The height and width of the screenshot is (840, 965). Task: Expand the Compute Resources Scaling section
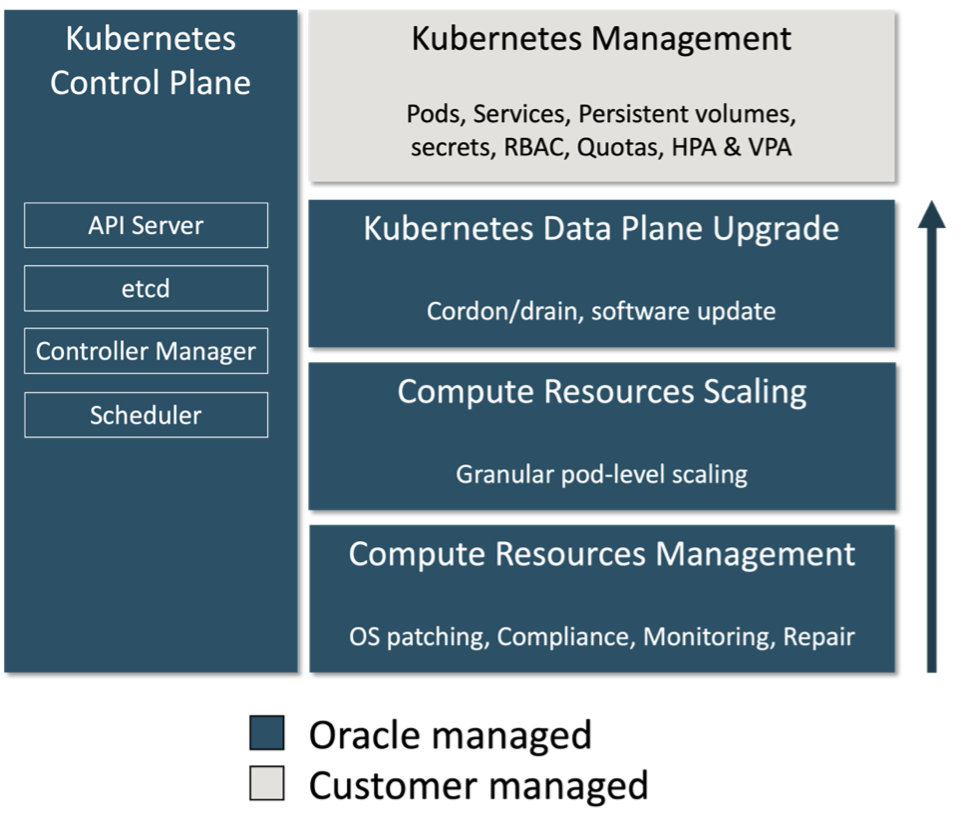tap(600, 435)
